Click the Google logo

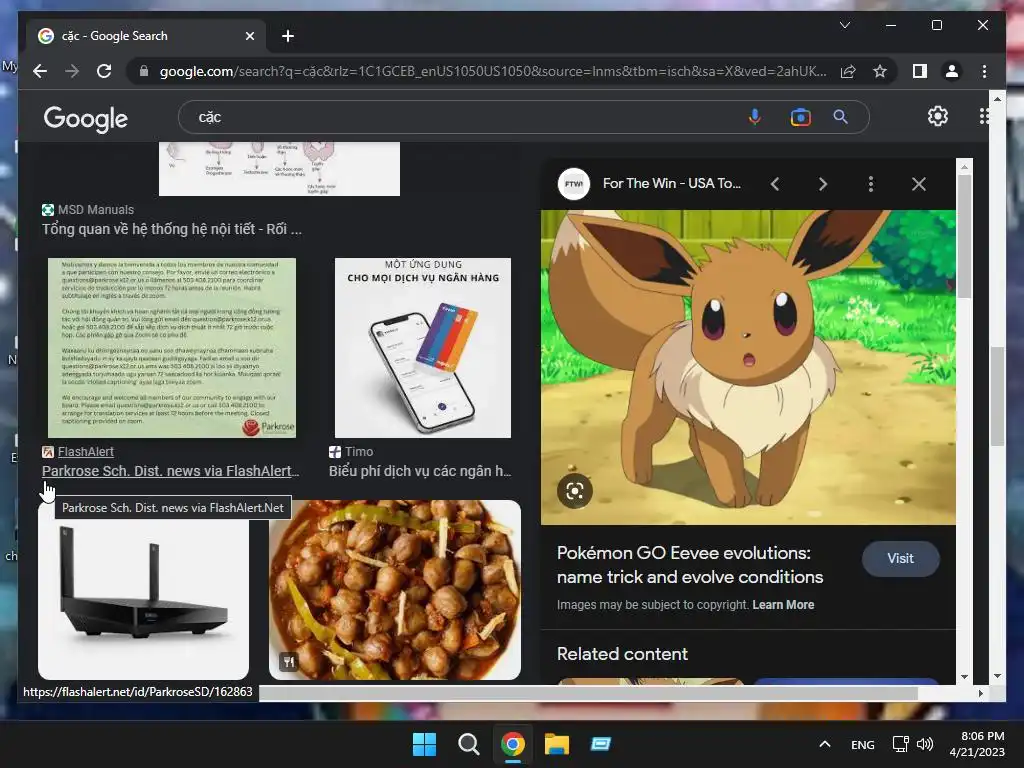tap(86, 119)
